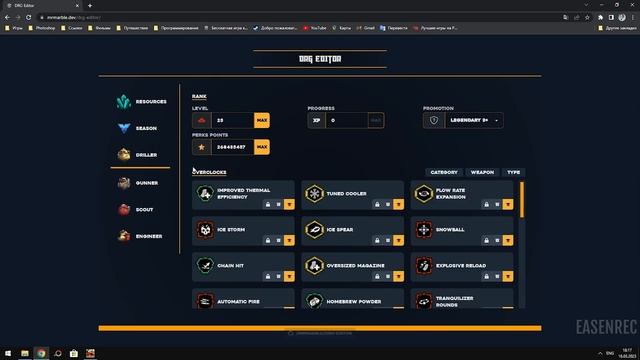Open the Season section icon
Image resolution: width=640 pixels, height=360 pixels.
pos(124,128)
